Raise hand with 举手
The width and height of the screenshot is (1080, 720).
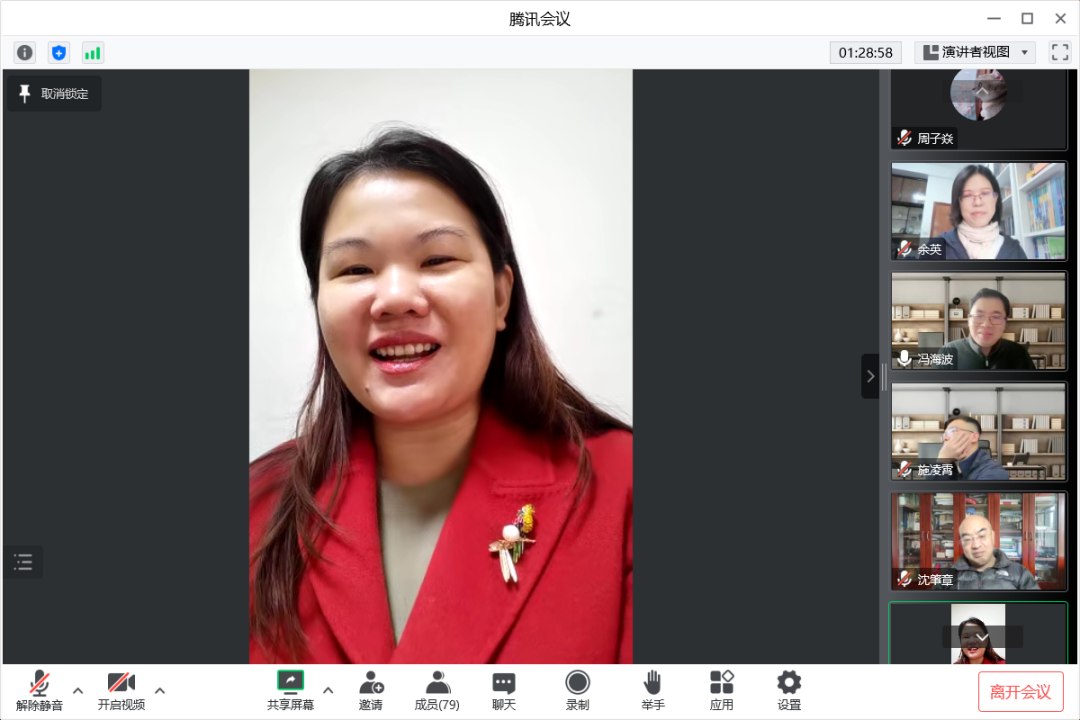[x=652, y=690]
